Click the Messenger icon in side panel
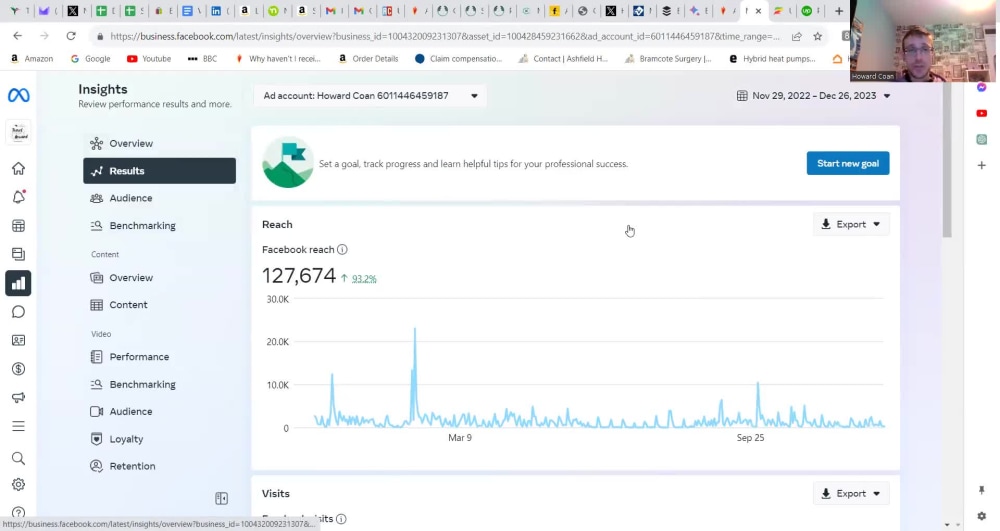The width and height of the screenshot is (1000, 531). [982, 87]
